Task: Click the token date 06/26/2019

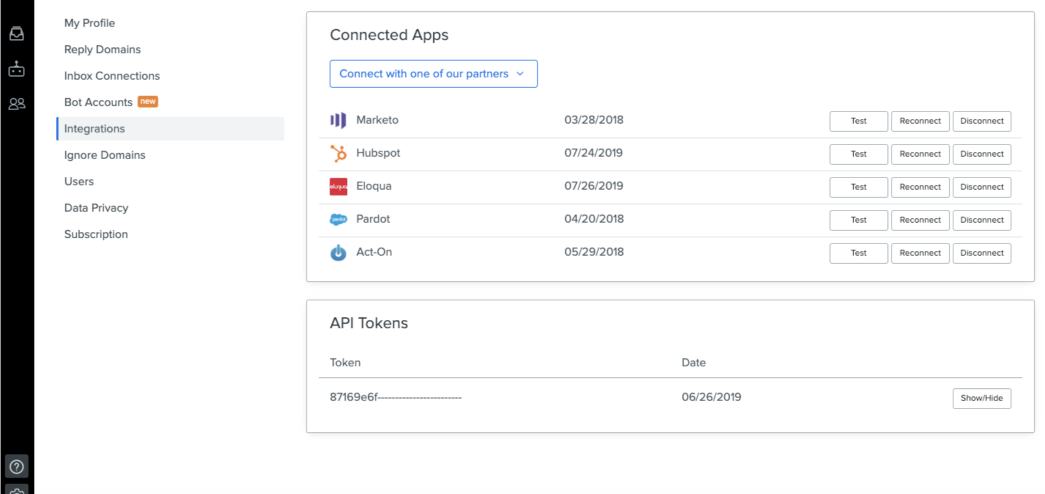Action: pos(711,397)
